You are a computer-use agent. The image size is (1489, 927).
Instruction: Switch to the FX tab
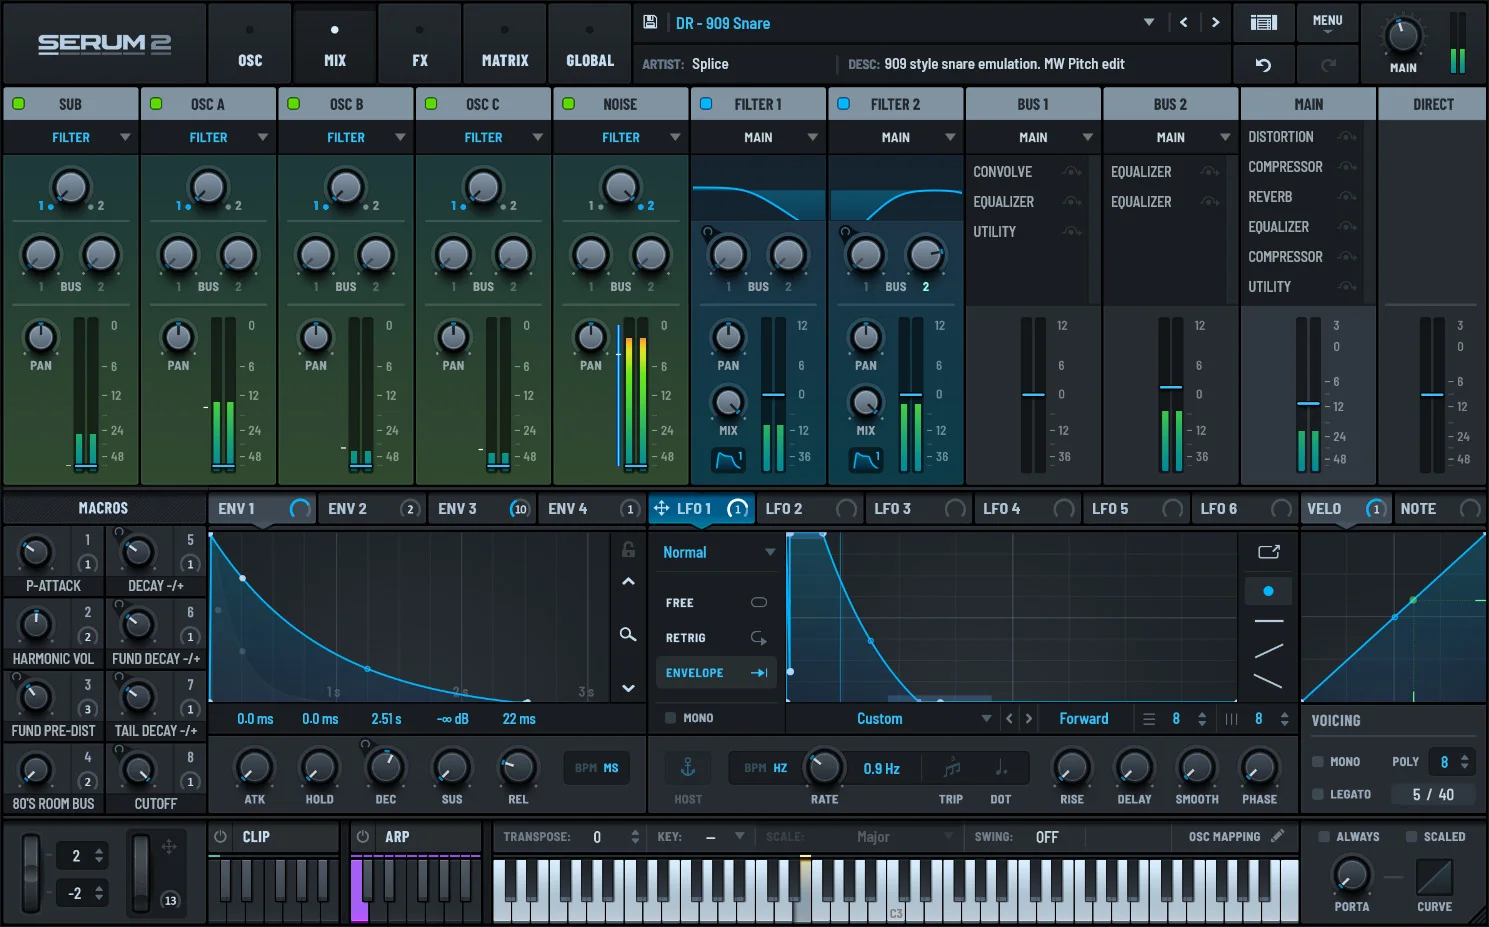tap(420, 43)
